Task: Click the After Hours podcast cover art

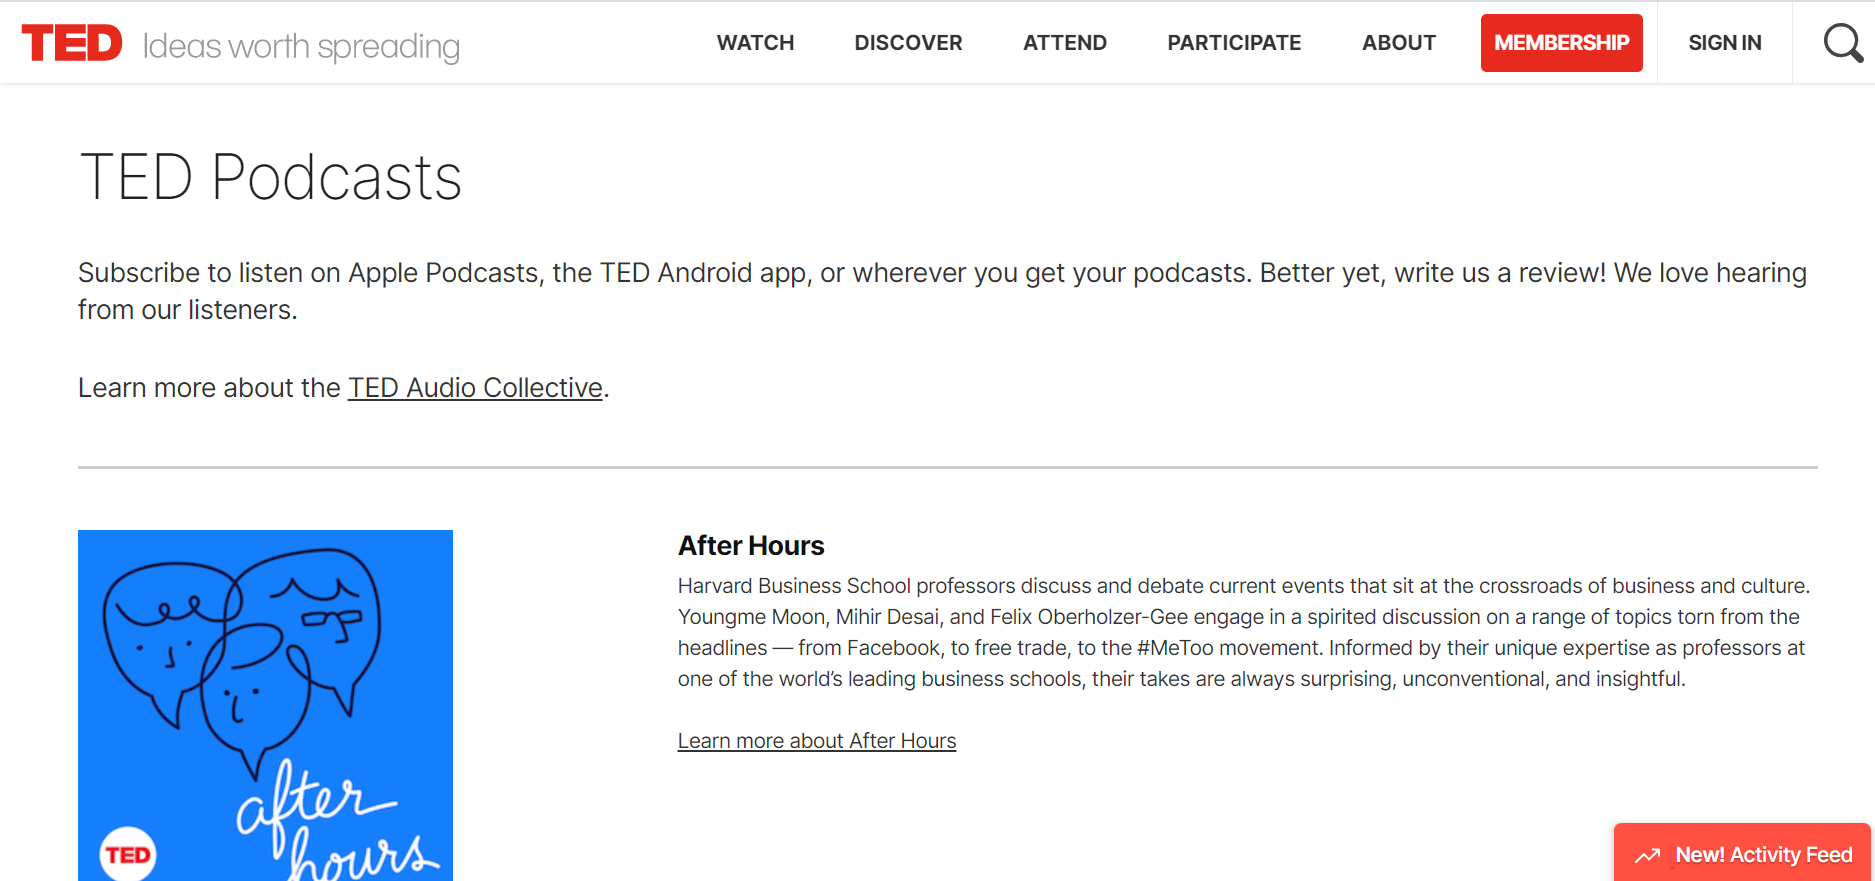Action: point(265,705)
